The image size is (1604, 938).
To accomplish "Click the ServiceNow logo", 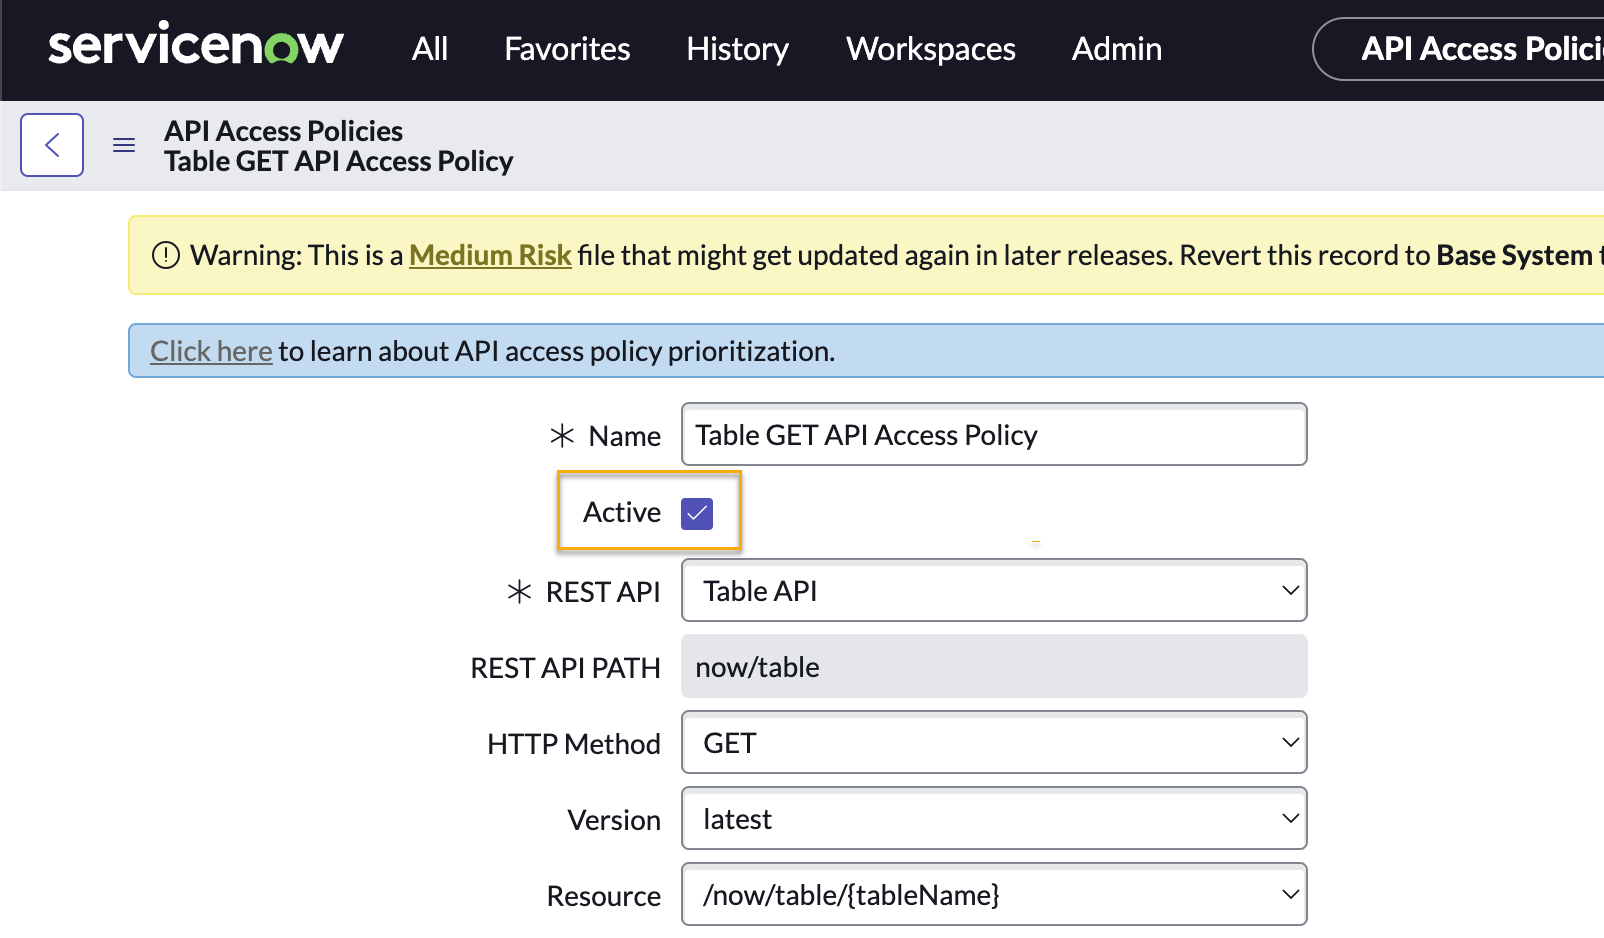I will pyautogui.click(x=196, y=45).
